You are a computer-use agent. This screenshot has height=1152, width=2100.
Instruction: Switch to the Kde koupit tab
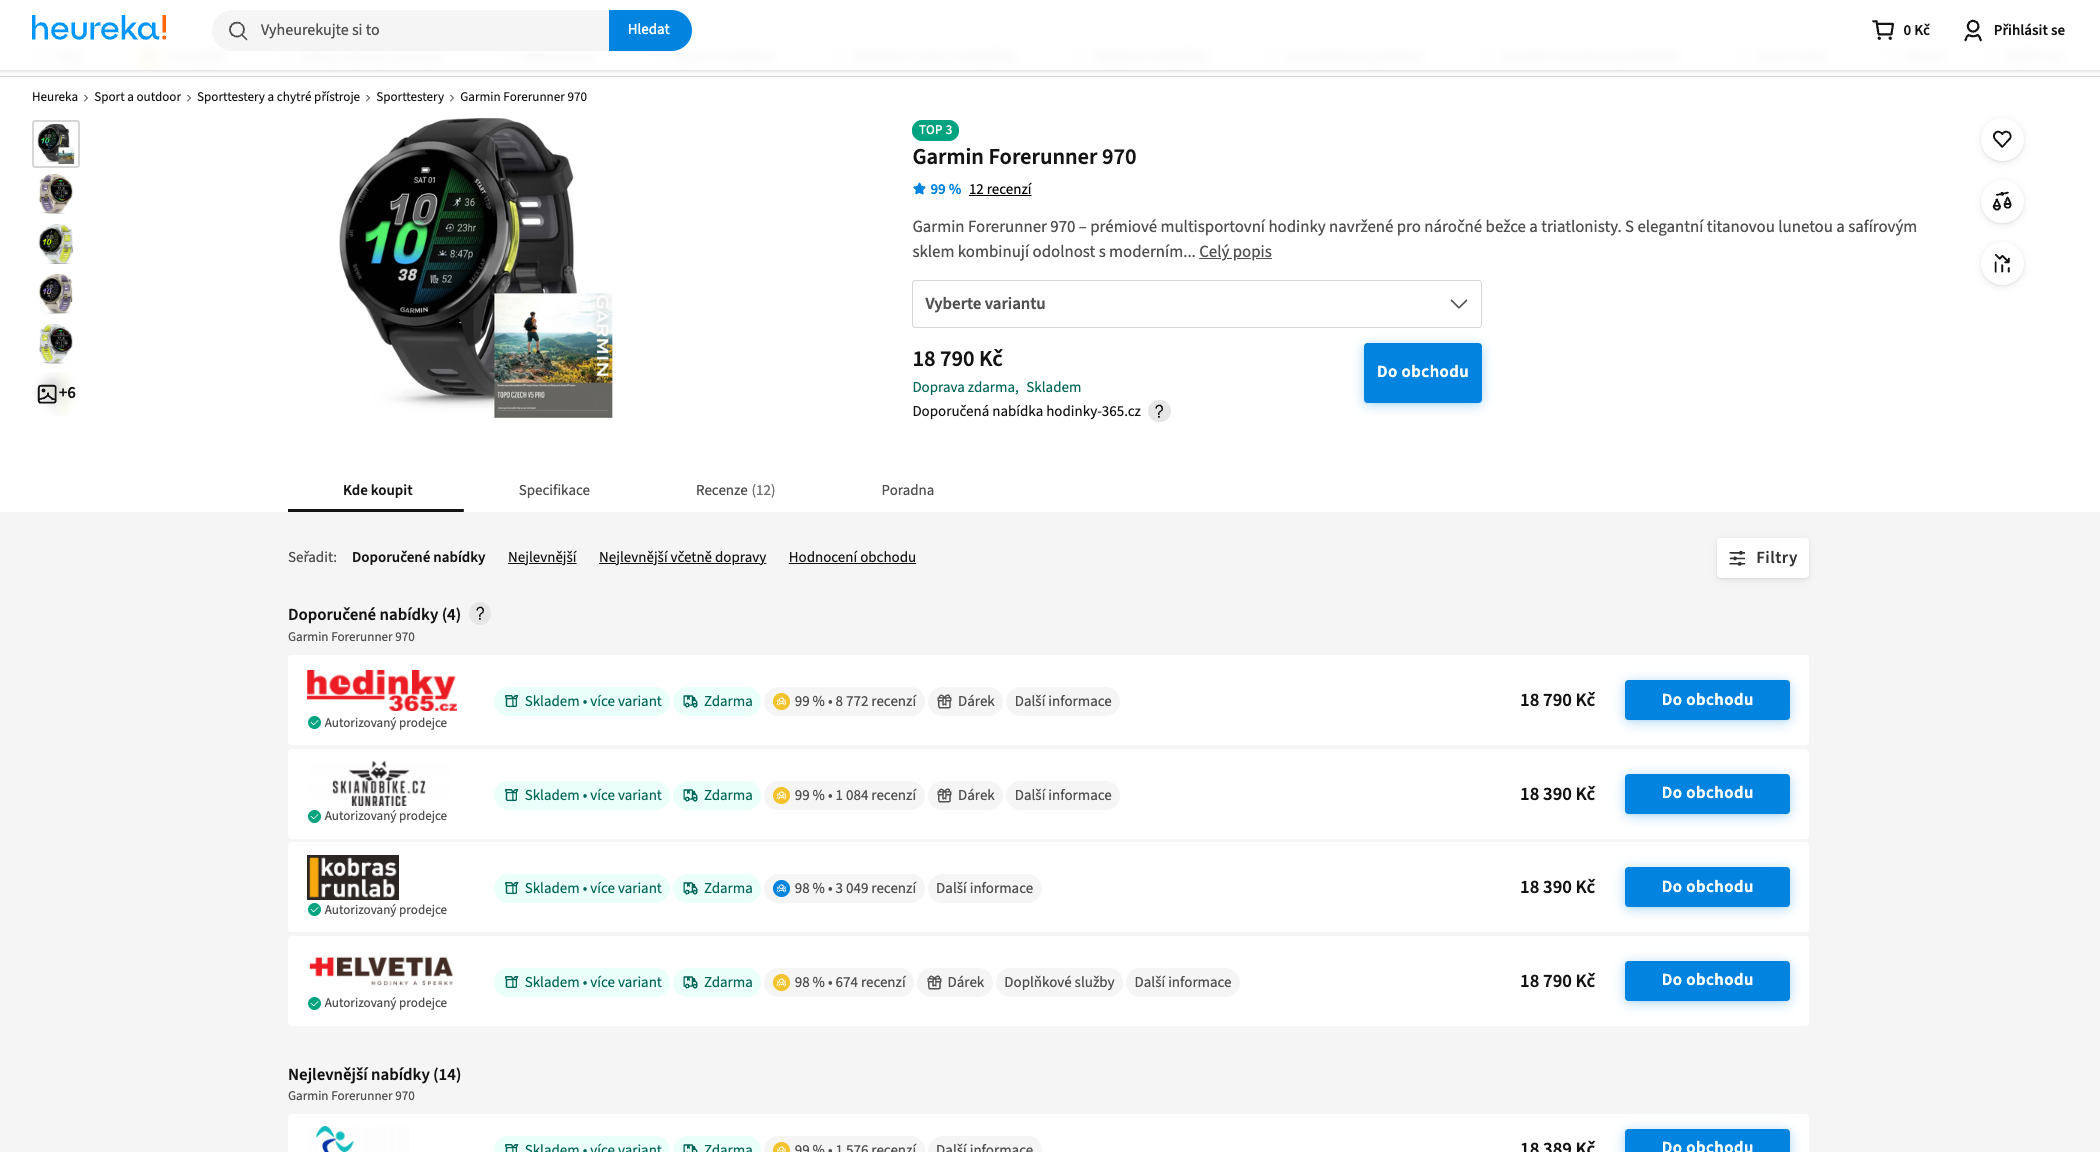(x=377, y=490)
